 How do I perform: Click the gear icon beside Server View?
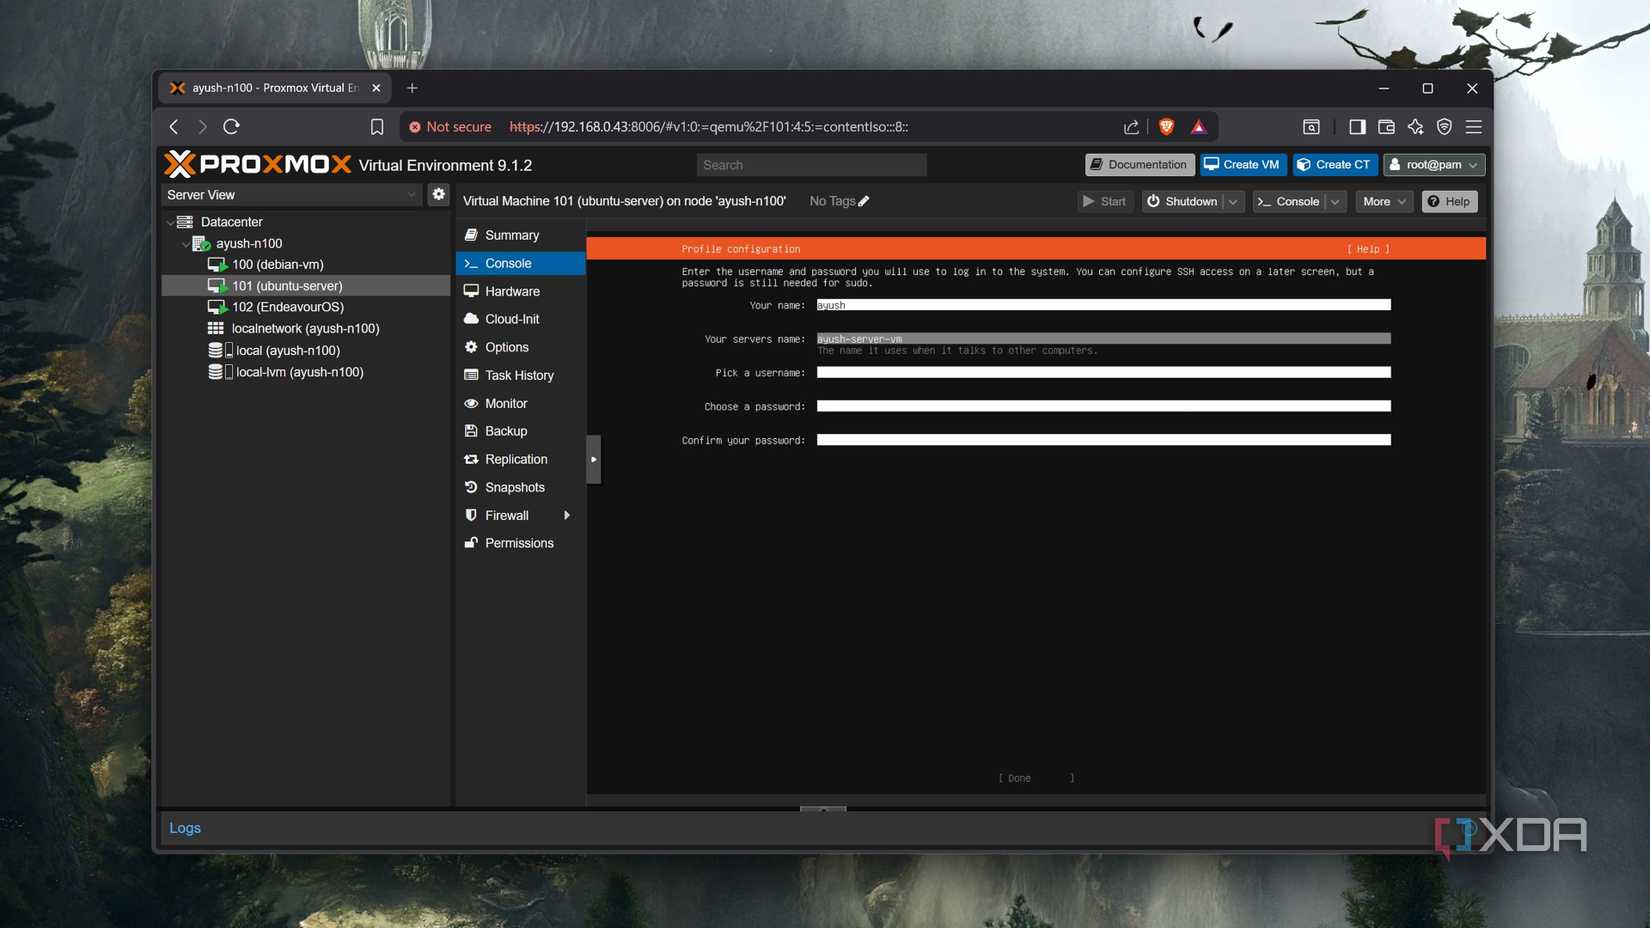click(x=438, y=194)
